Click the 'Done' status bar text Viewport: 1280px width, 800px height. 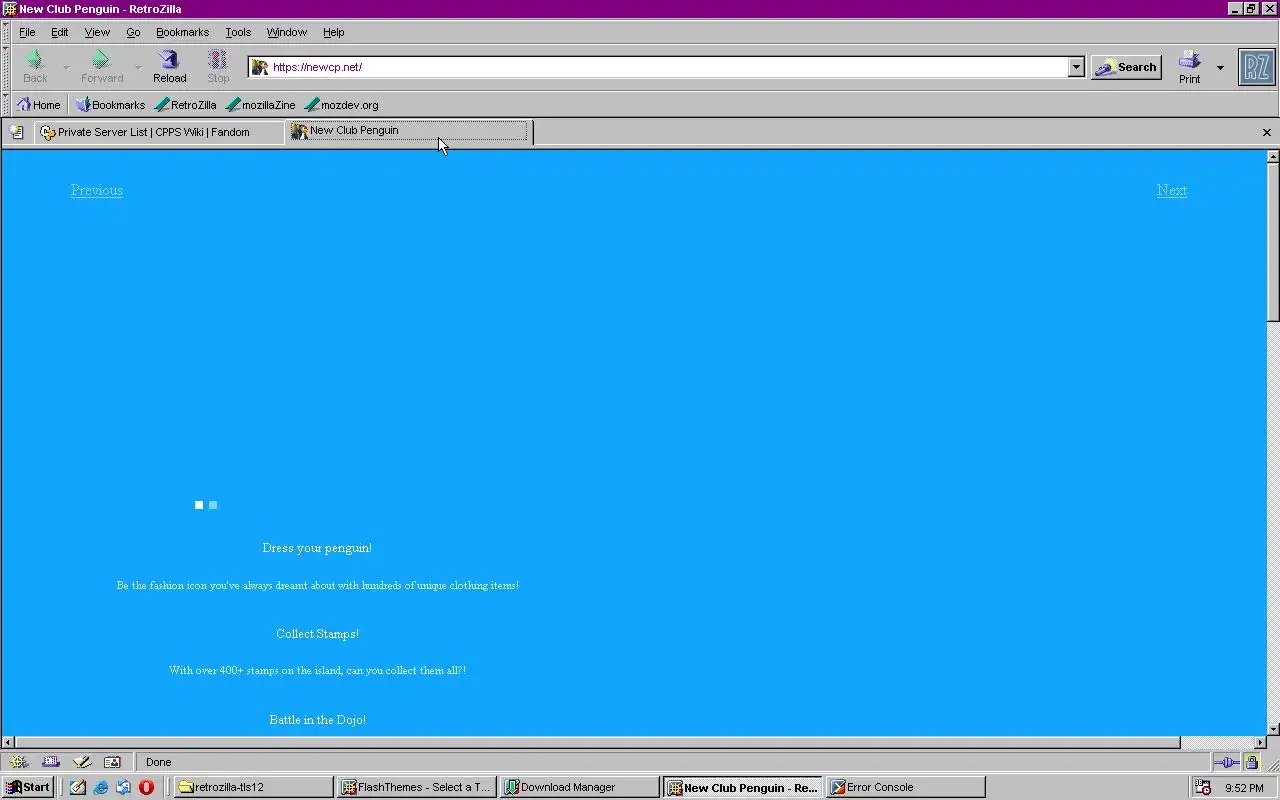coord(159,762)
